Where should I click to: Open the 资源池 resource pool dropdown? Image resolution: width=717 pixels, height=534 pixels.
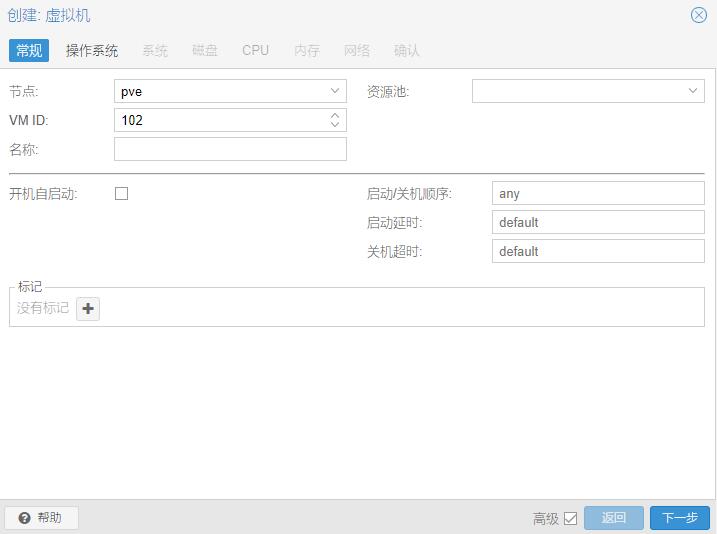(693, 91)
